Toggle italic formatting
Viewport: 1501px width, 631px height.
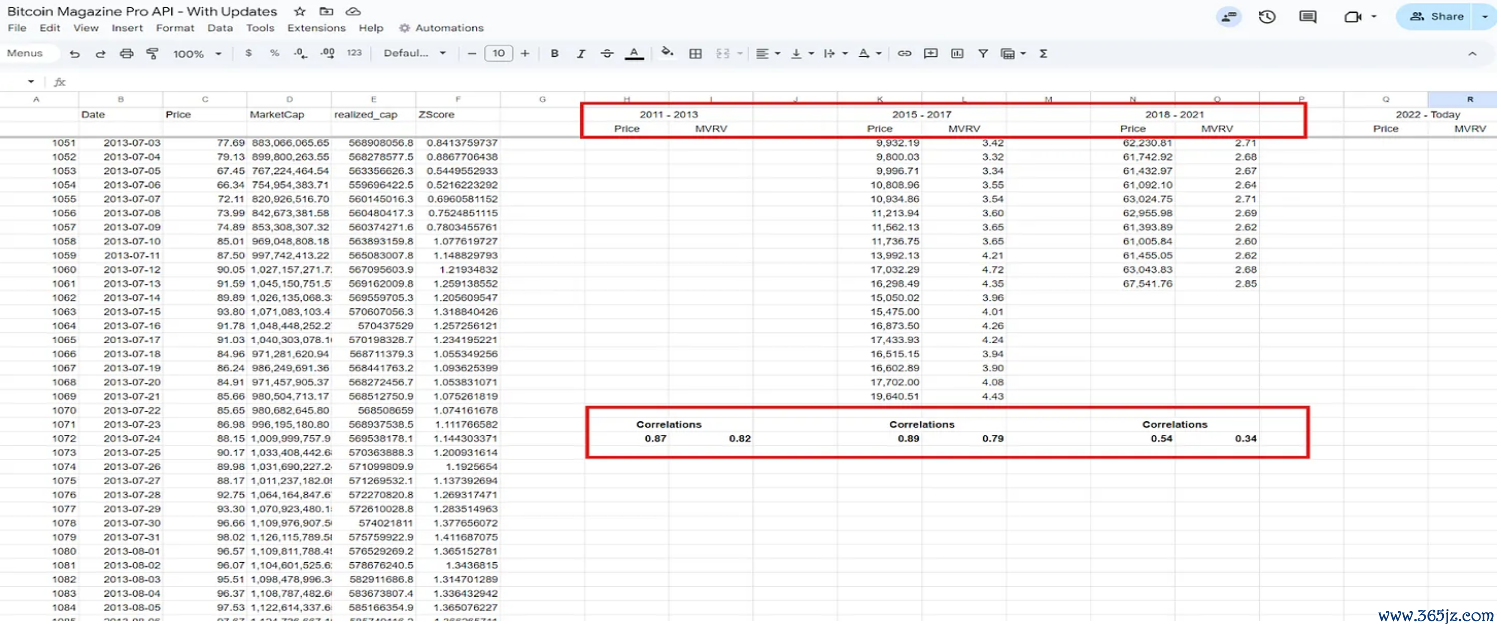(x=581, y=54)
